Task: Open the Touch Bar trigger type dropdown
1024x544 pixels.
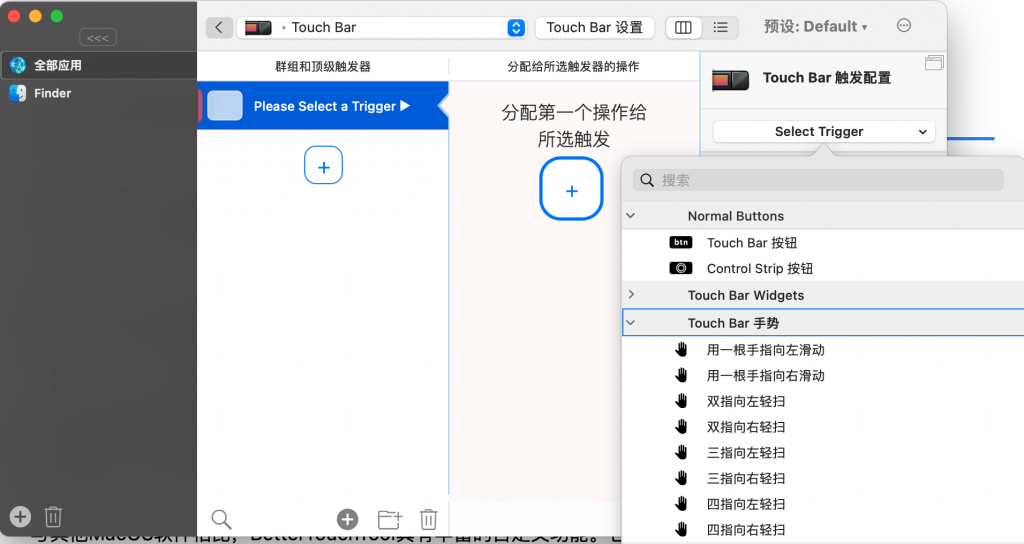Action: coord(381,27)
